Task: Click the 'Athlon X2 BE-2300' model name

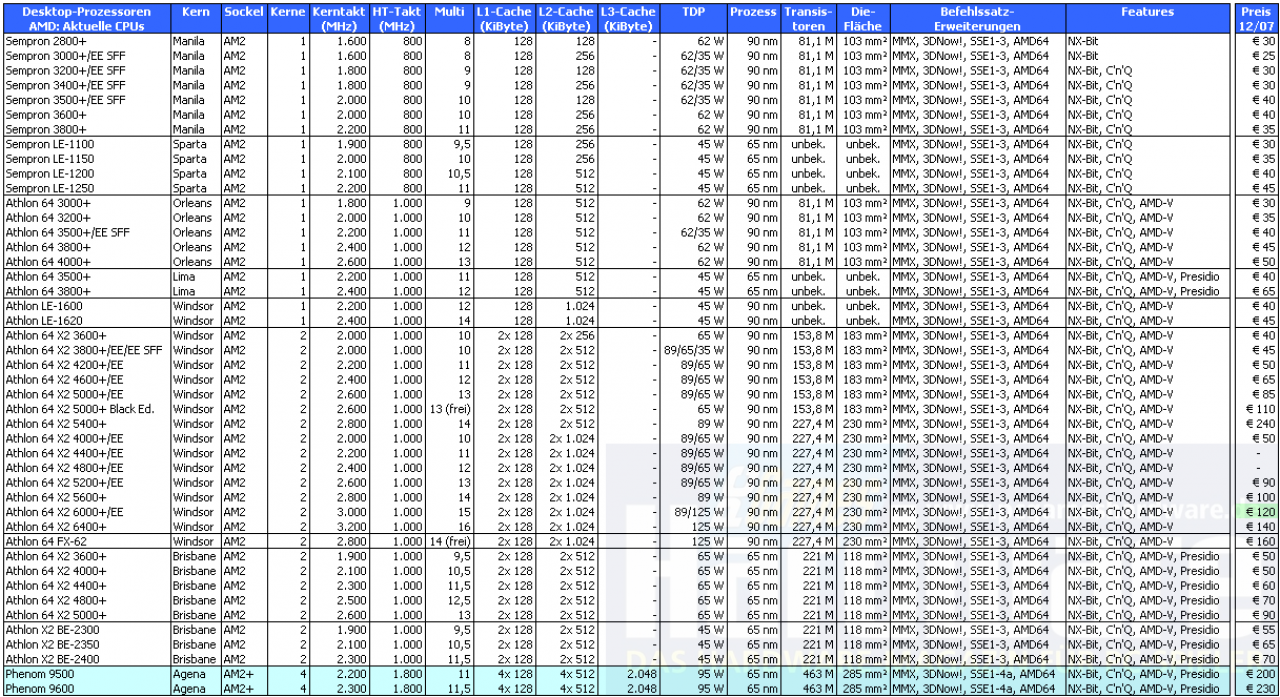Action: [53, 630]
